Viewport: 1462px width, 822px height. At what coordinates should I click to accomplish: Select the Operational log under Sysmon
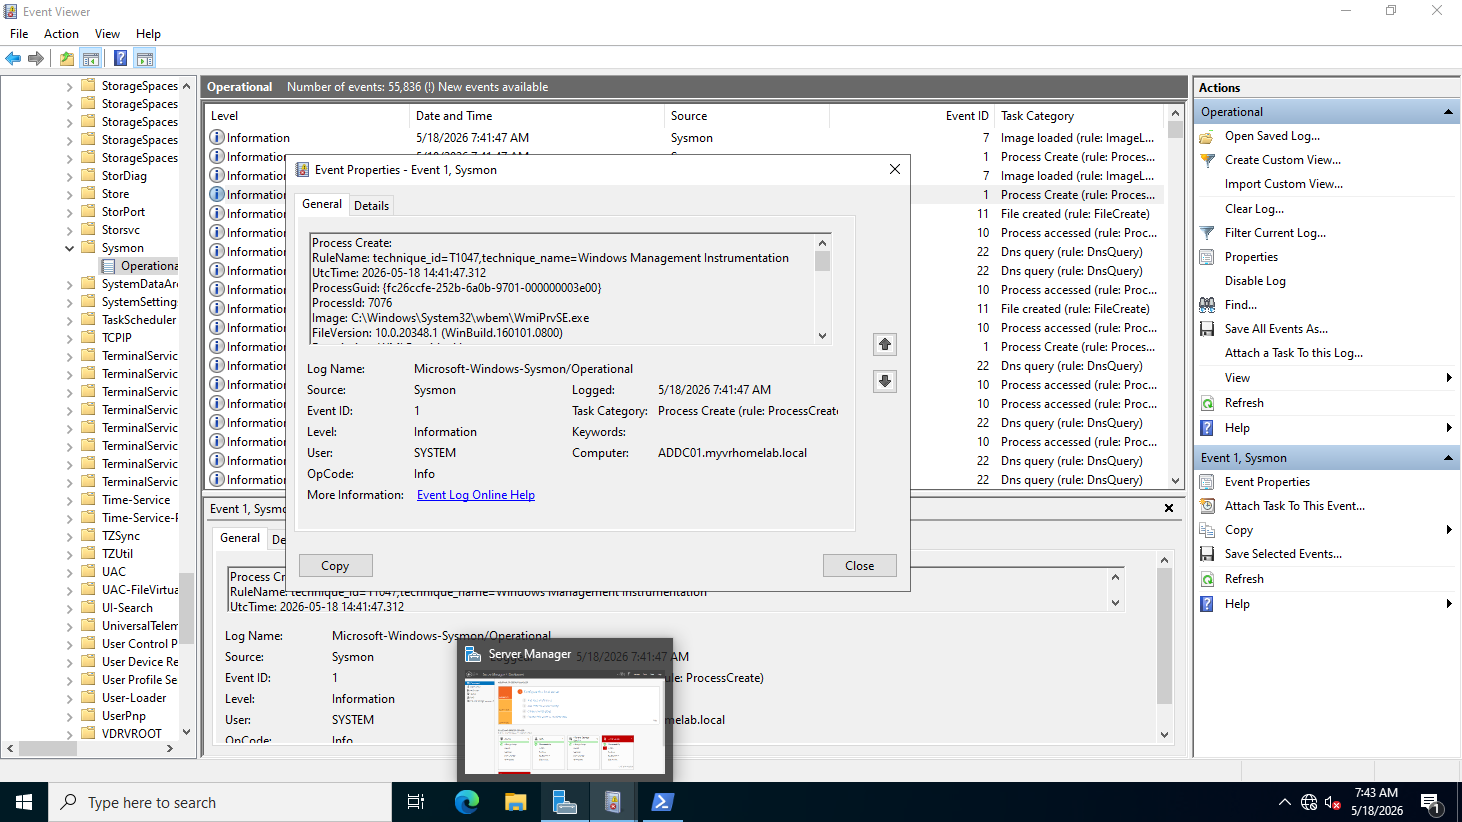click(140, 266)
